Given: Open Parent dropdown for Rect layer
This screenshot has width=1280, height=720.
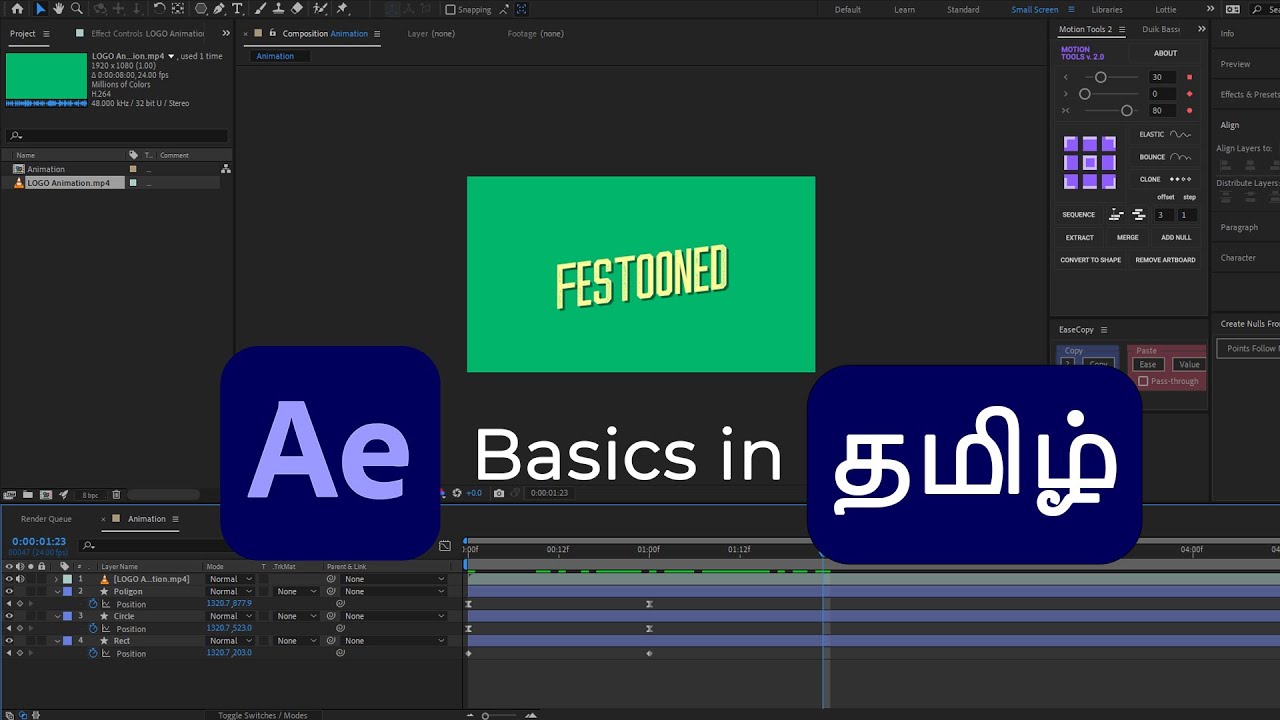Looking at the screenshot, I should (x=393, y=641).
